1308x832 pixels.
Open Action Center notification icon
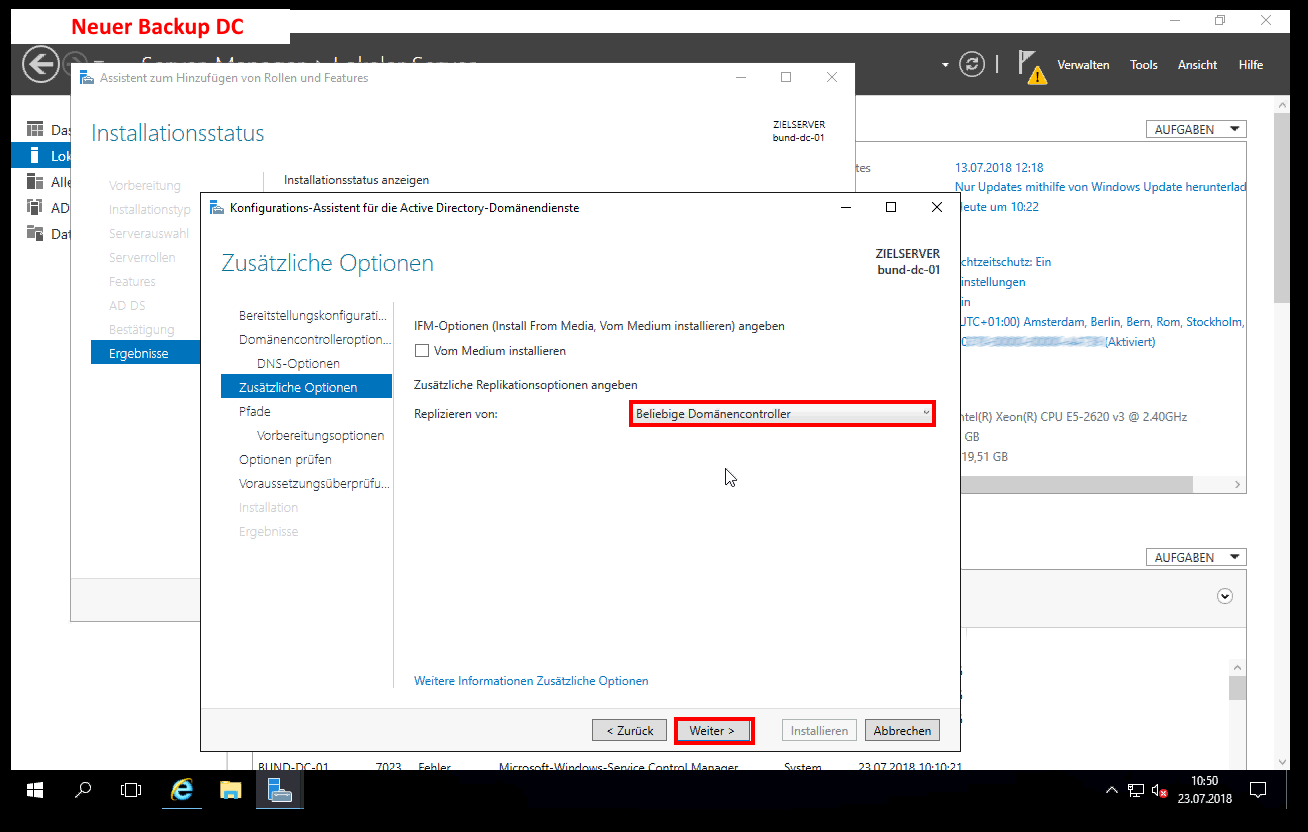click(1259, 790)
